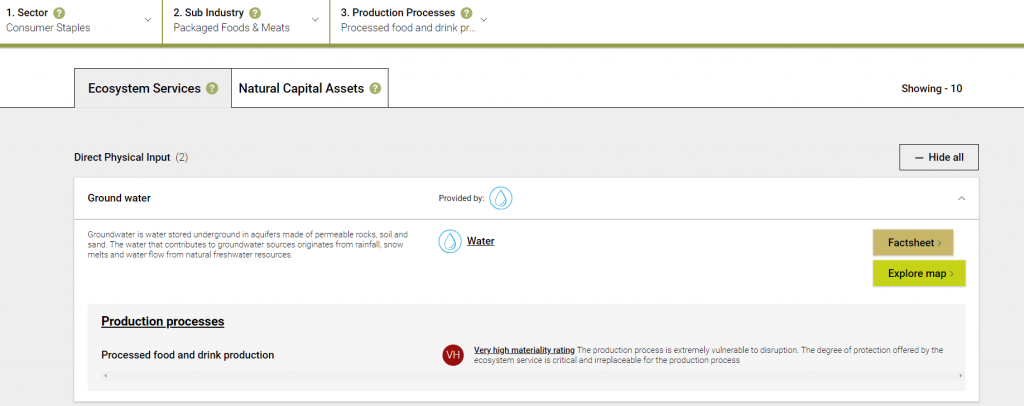Switch to the Natural Capital Assets tab
Viewport: 1024px width, 406px height.
[x=301, y=88]
